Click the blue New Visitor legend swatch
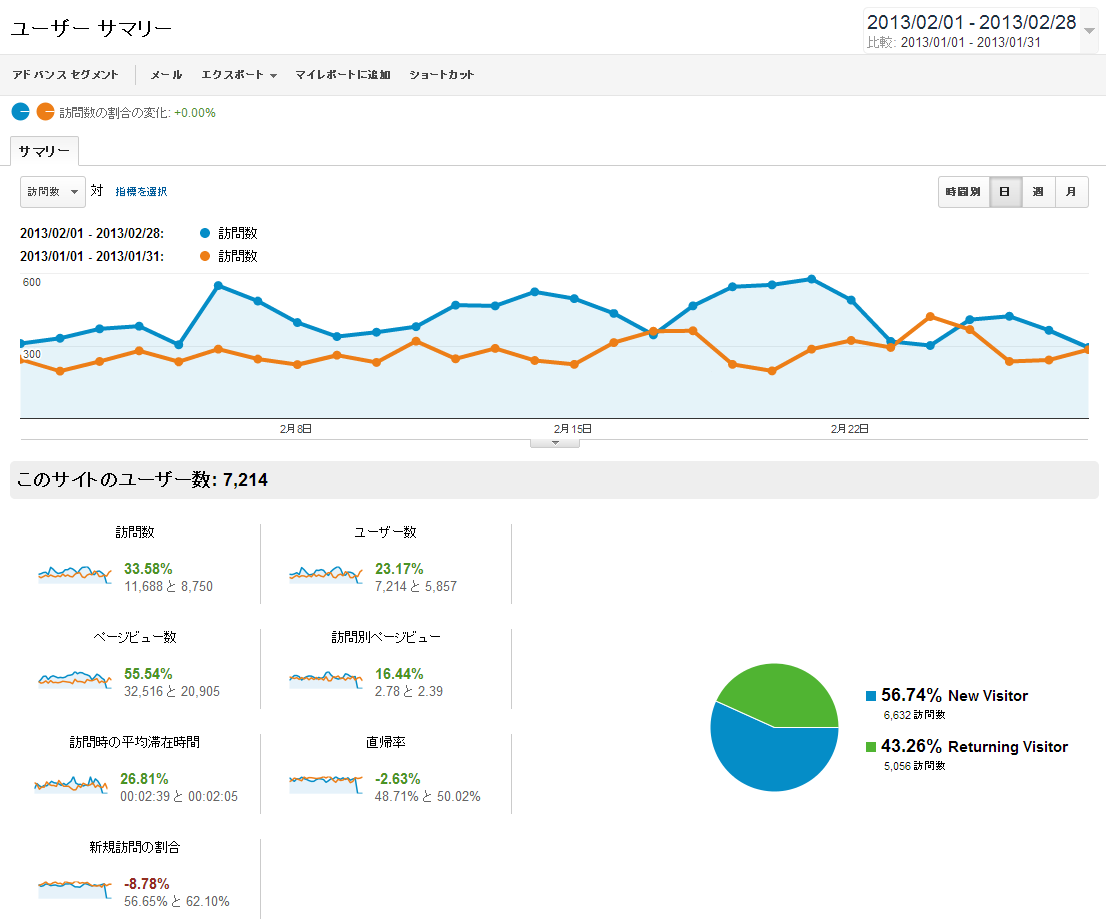The width and height of the screenshot is (1106, 924). (x=871, y=696)
